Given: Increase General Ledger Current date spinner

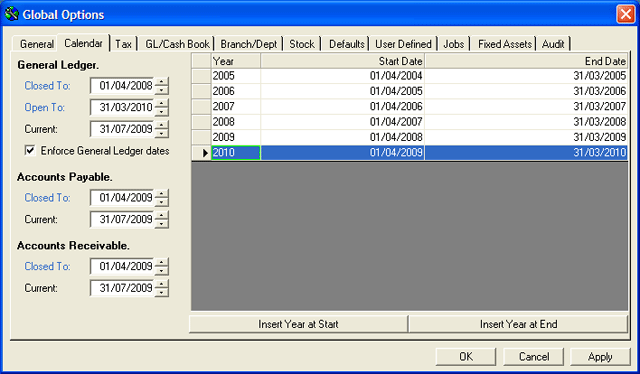Looking at the screenshot, I should pyautogui.click(x=162, y=125).
